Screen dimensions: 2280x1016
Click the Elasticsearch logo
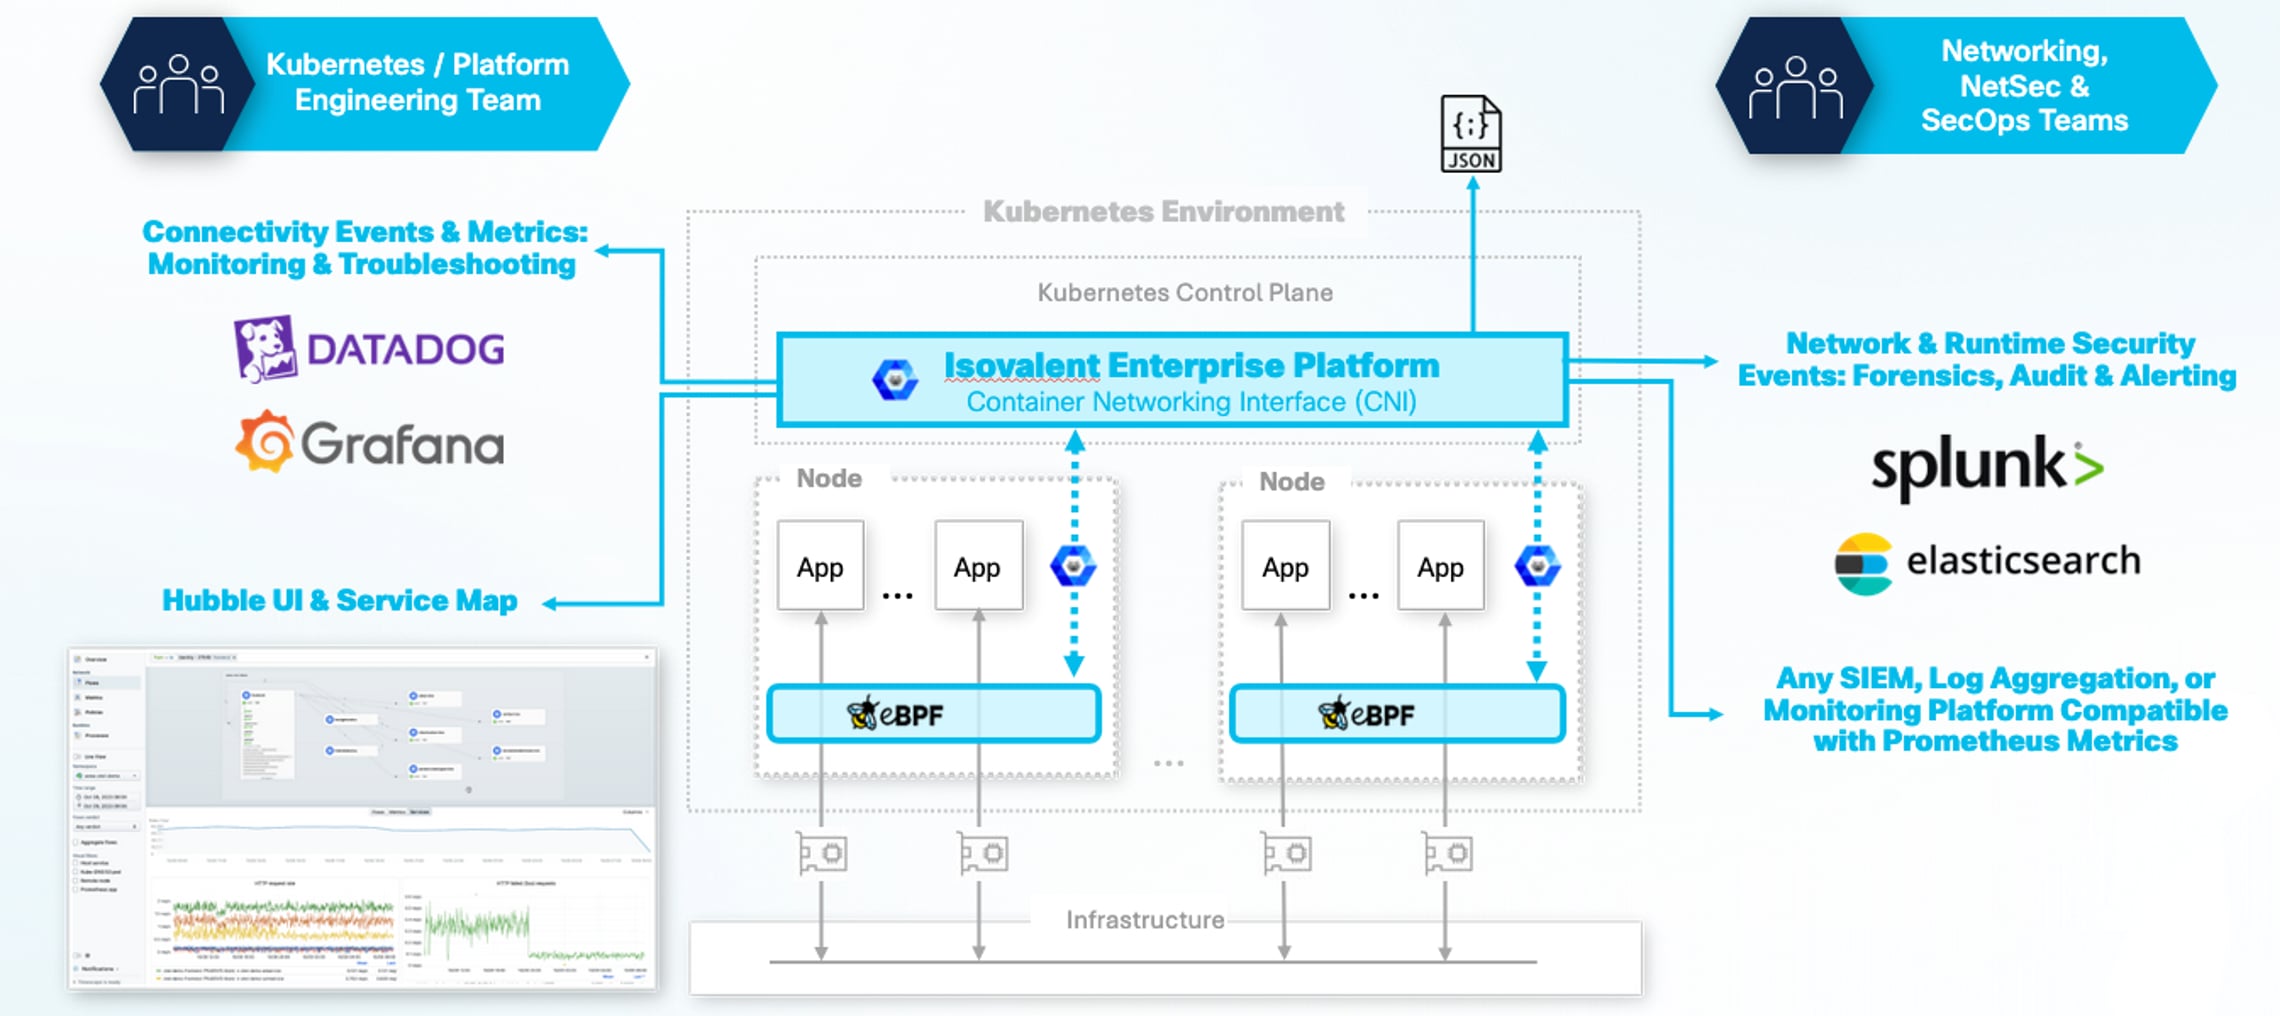pyautogui.click(x=1987, y=563)
